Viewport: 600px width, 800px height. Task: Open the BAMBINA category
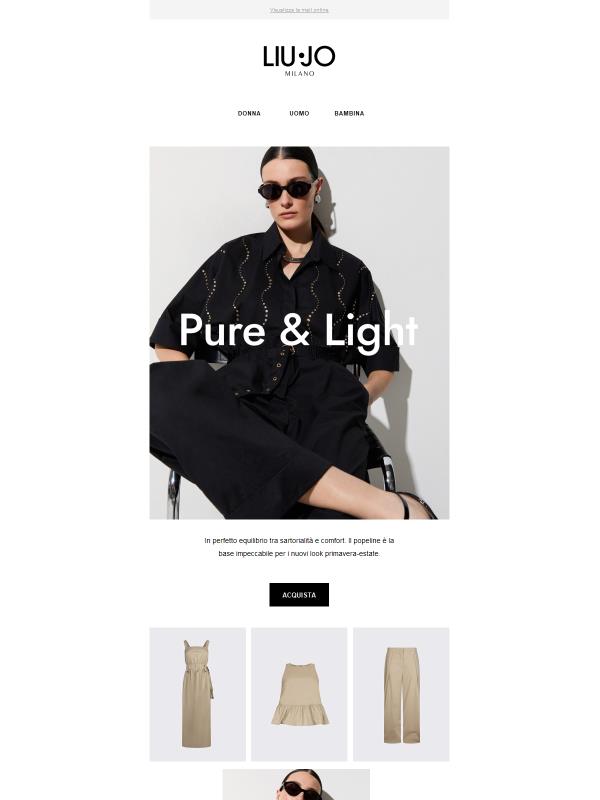coord(349,113)
